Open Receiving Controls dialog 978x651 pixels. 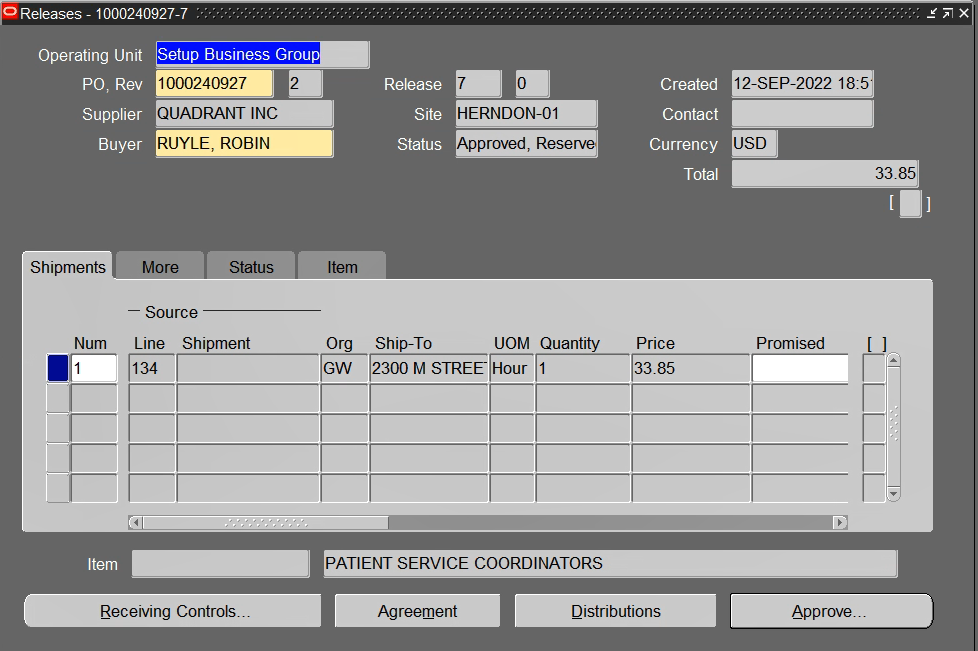[173, 611]
